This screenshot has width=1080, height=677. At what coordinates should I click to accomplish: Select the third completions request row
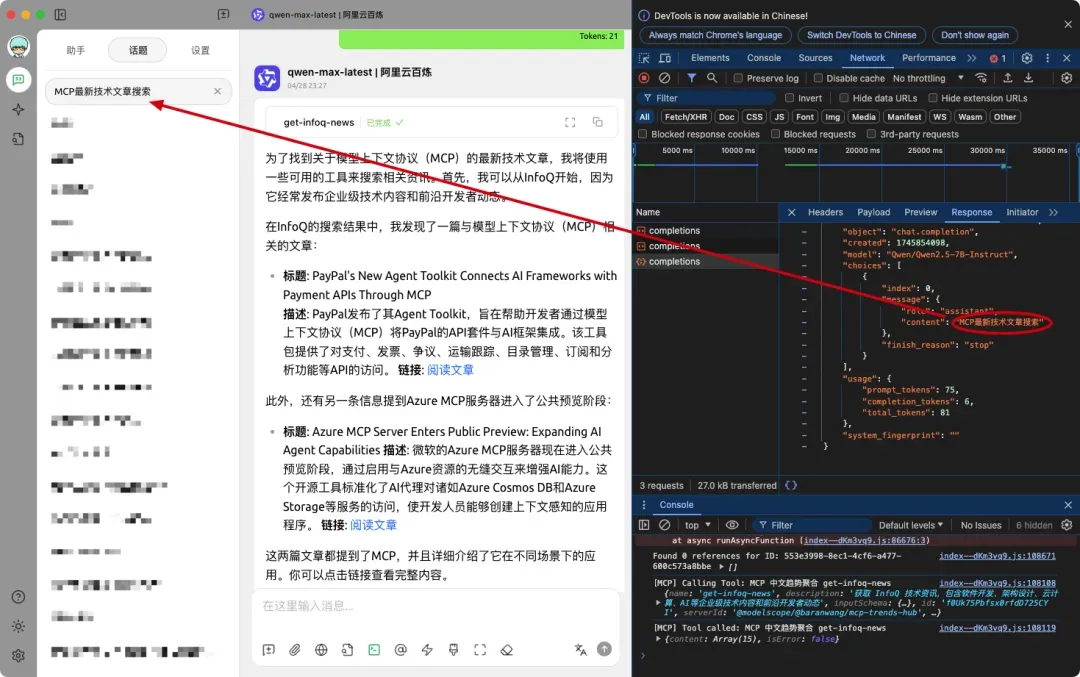[706, 262]
